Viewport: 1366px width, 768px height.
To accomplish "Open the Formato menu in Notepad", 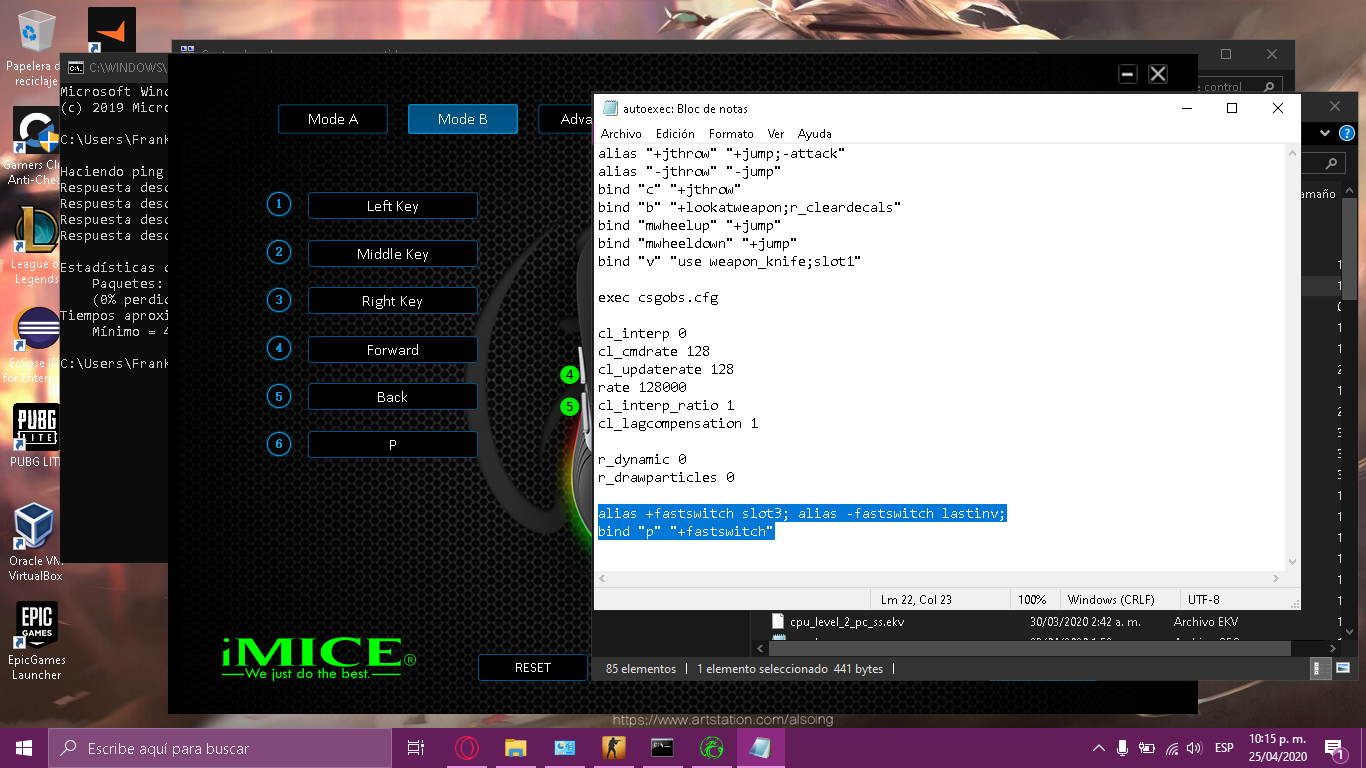I will point(731,134).
